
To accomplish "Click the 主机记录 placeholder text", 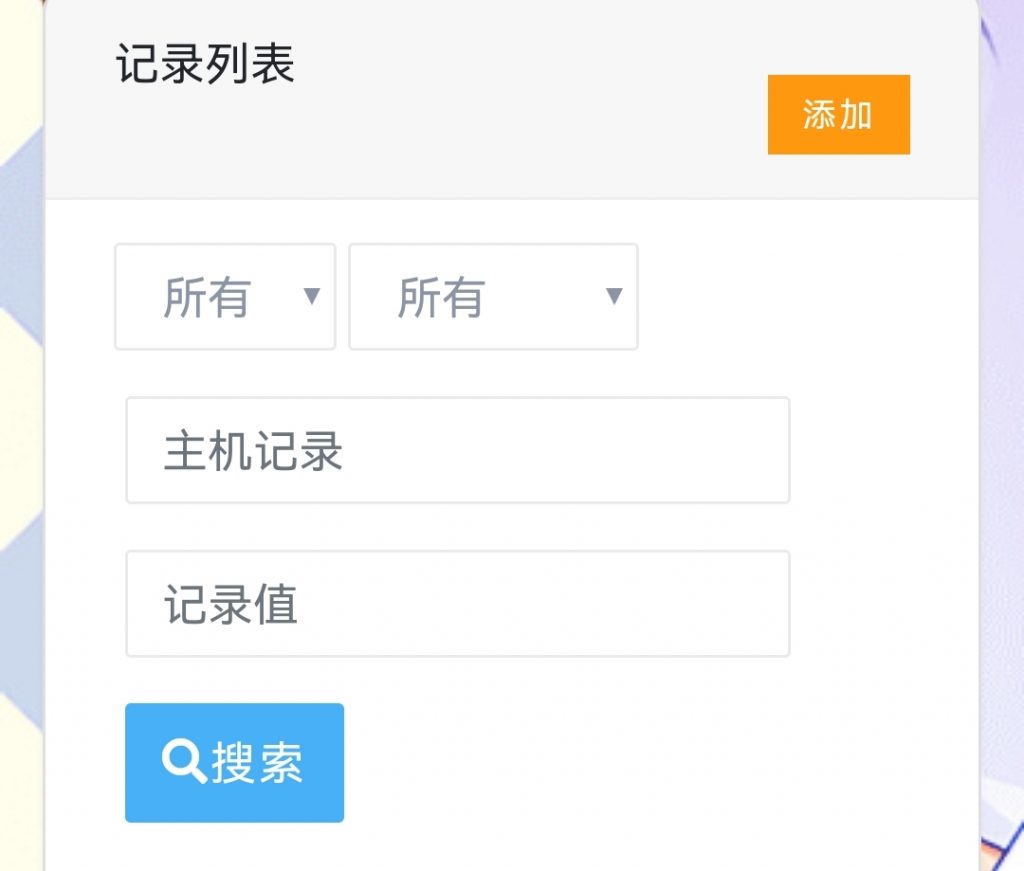I will [254, 451].
